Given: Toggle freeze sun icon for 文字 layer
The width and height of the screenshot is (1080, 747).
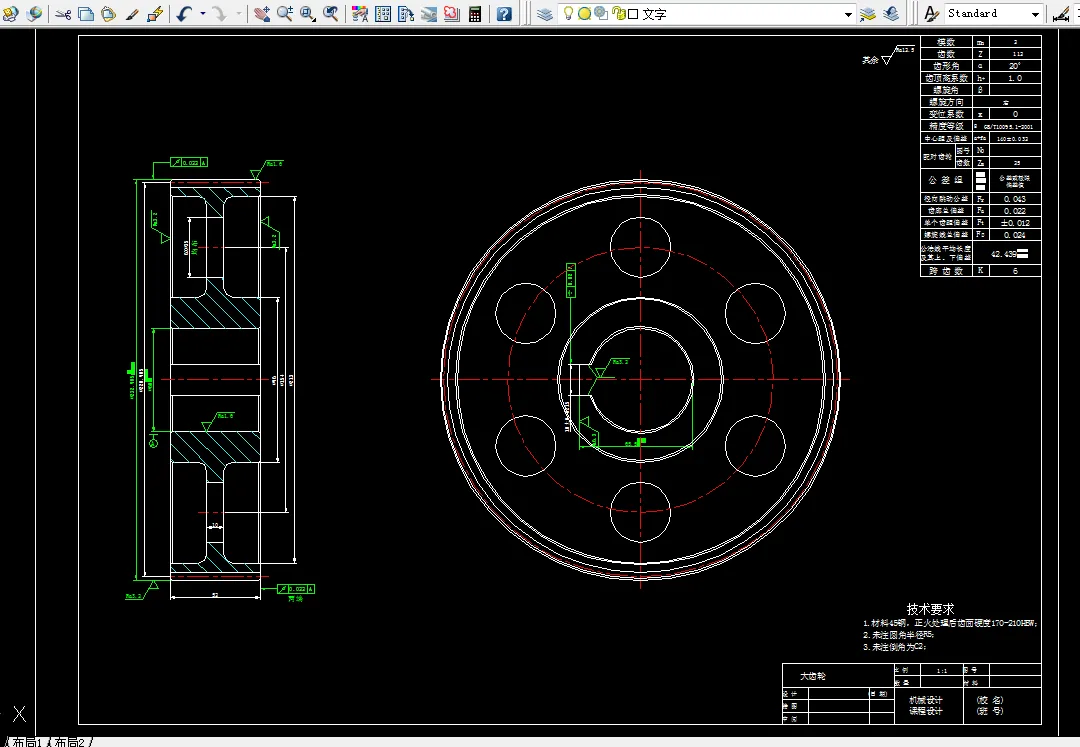Looking at the screenshot, I should tap(584, 14).
